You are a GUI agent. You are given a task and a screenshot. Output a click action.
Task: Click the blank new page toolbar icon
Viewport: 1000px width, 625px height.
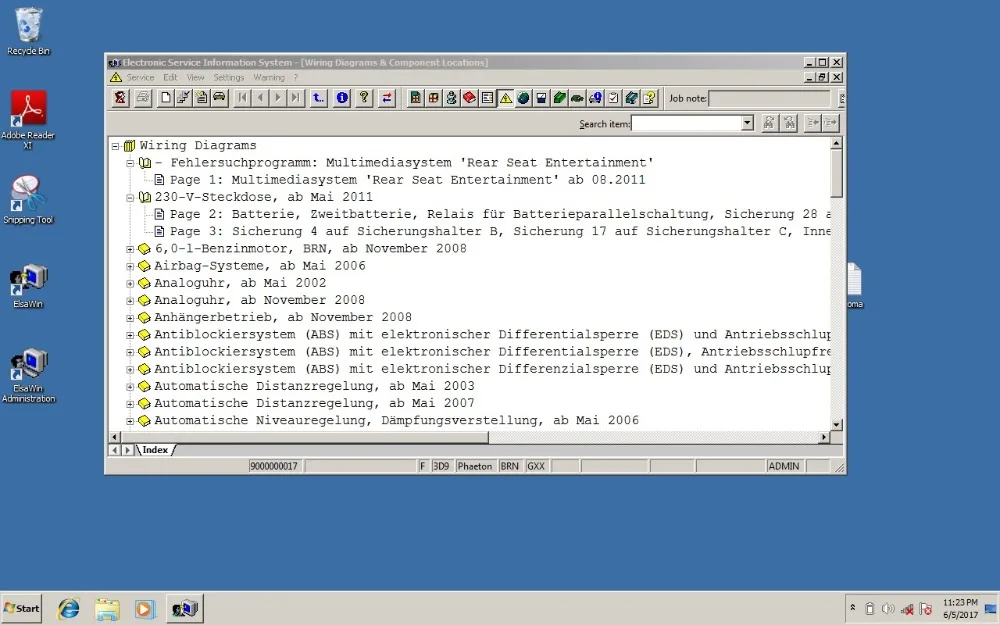coord(166,98)
